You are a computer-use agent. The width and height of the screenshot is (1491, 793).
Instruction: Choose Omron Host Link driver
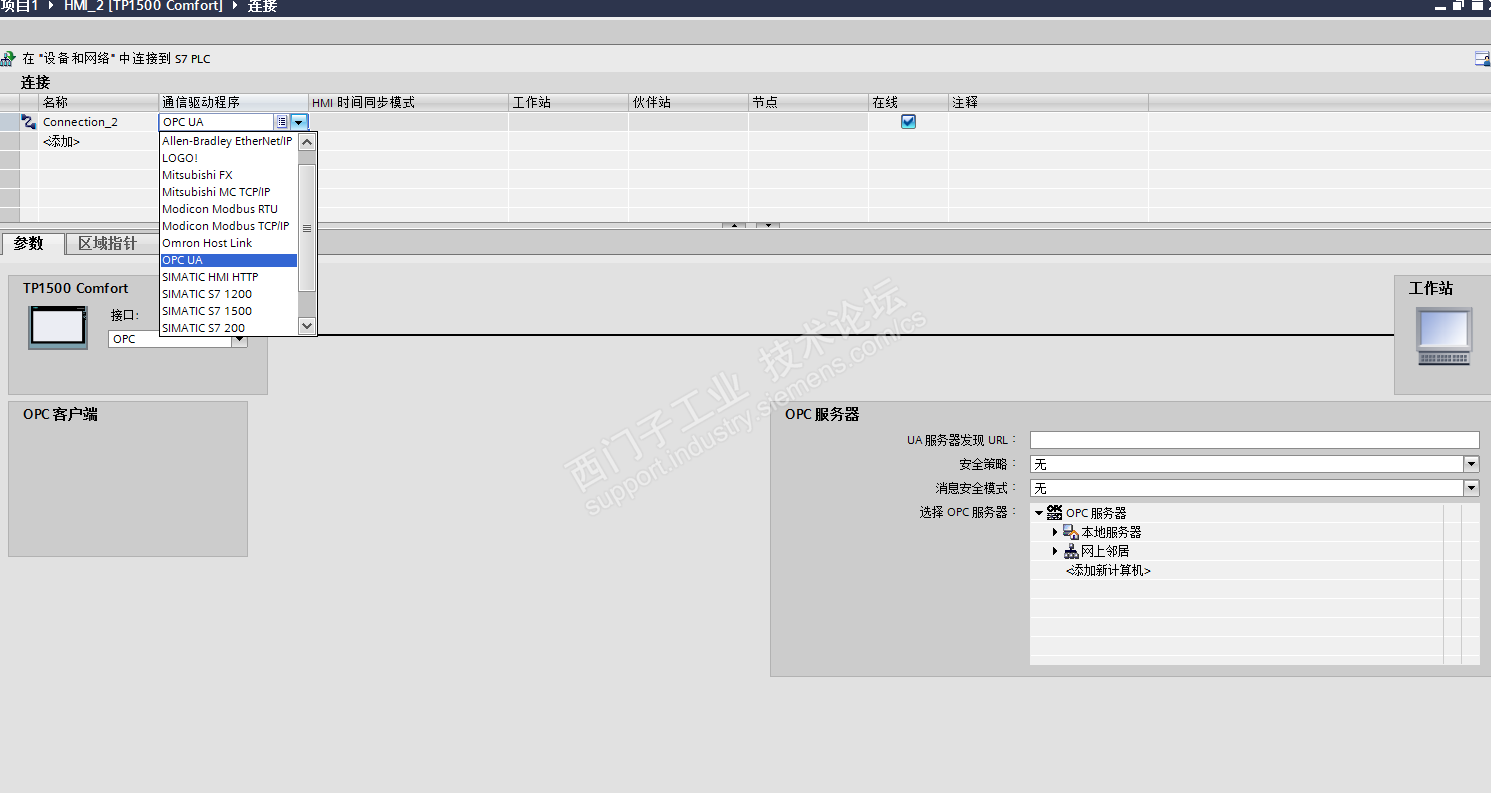[x=228, y=243]
